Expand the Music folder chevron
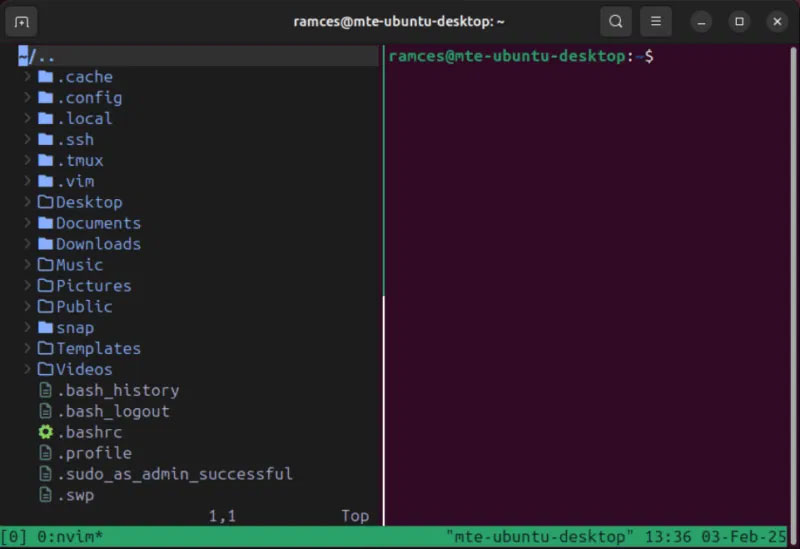800x549 pixels. [28, 264]
